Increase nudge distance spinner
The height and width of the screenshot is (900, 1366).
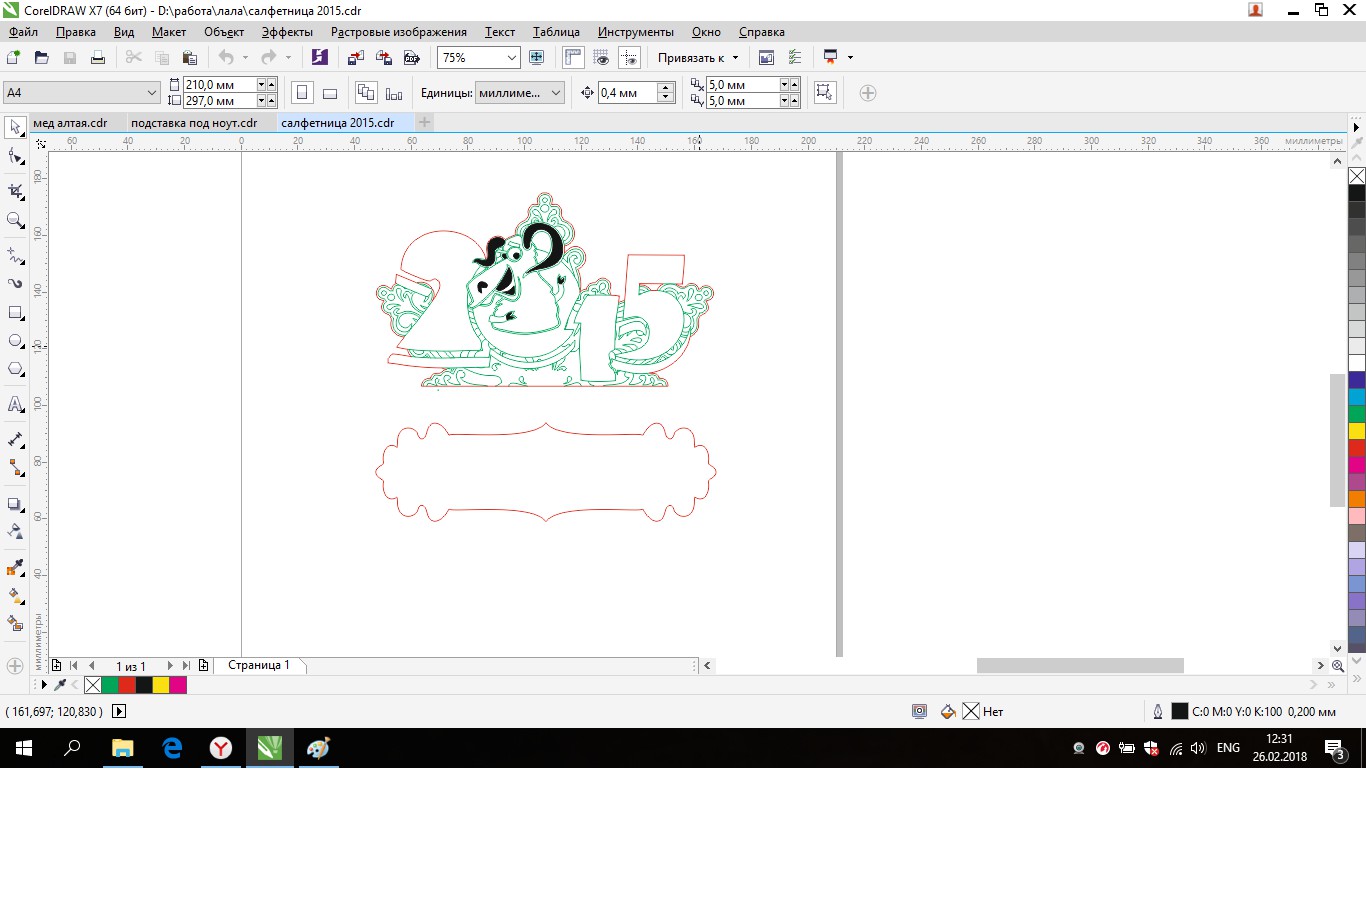(666, 88)
